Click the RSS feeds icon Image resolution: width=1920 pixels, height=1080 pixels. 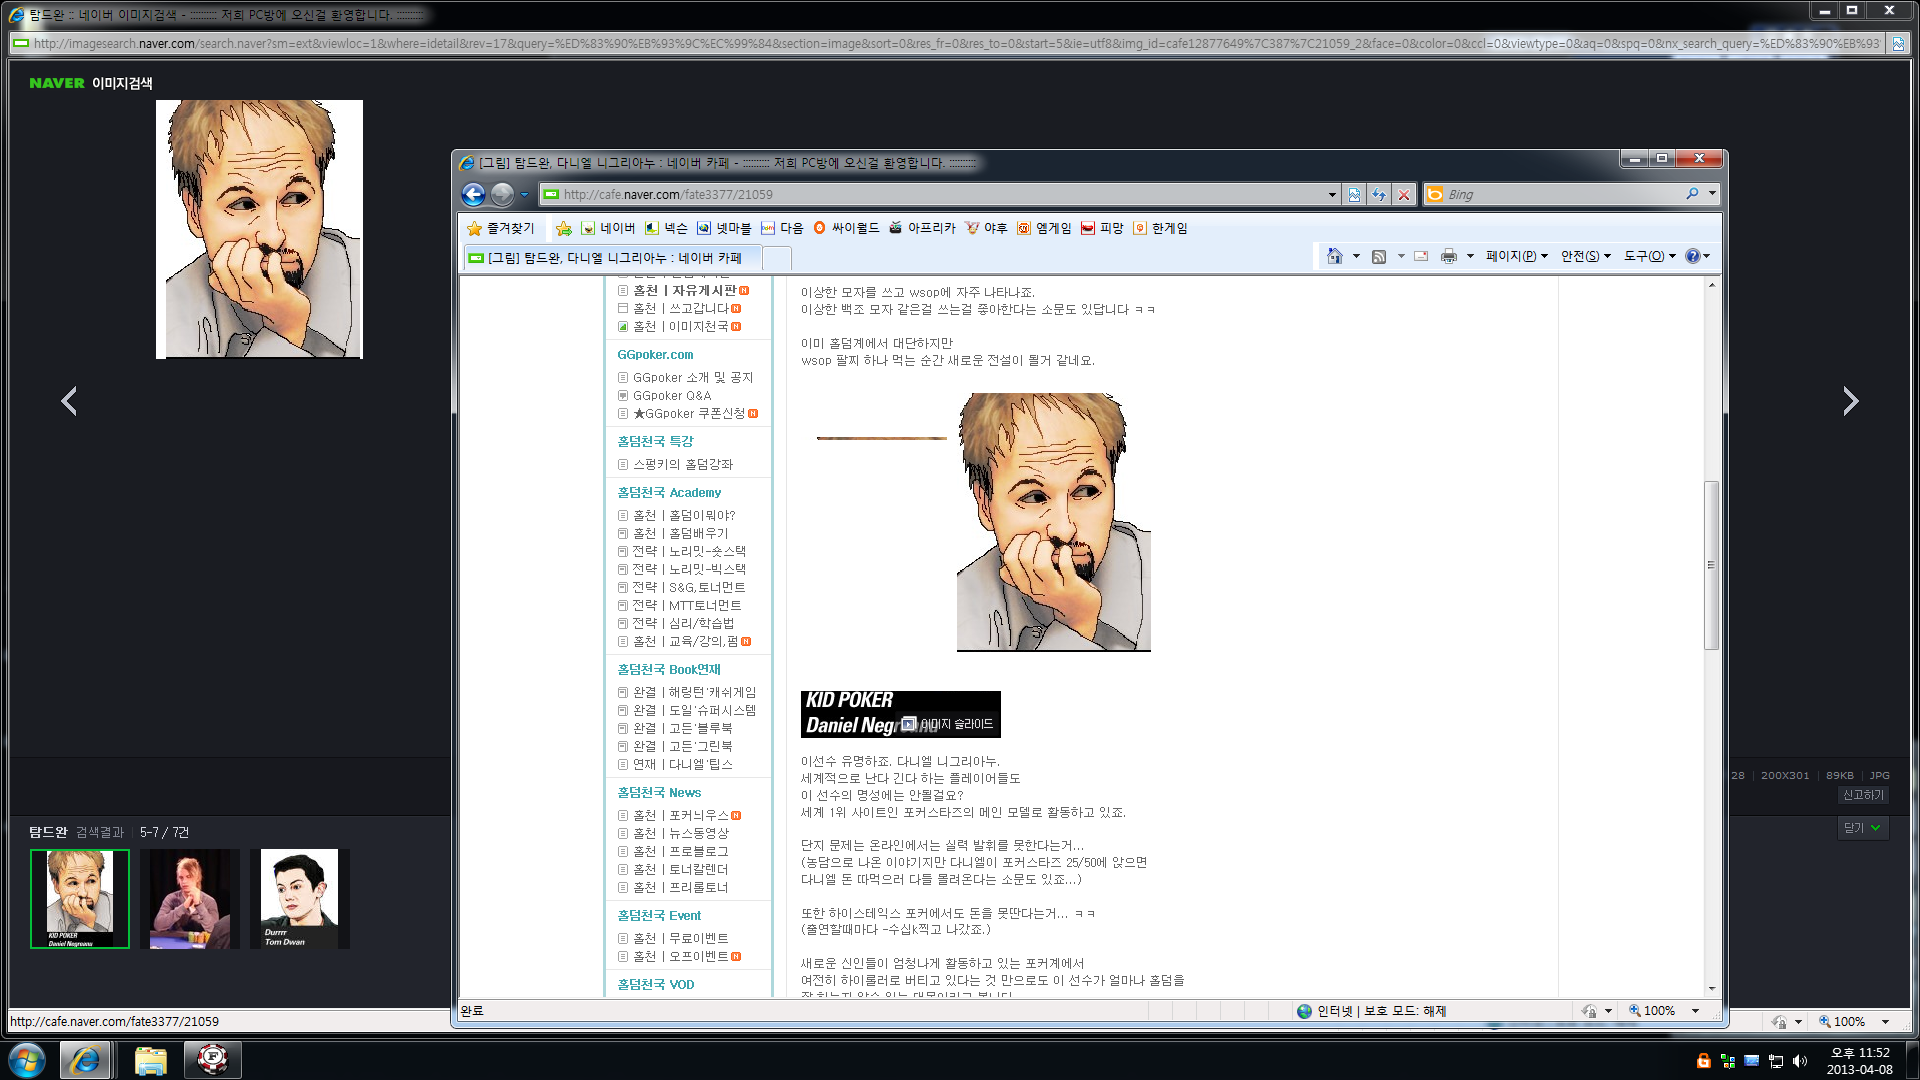point(1379,256)
